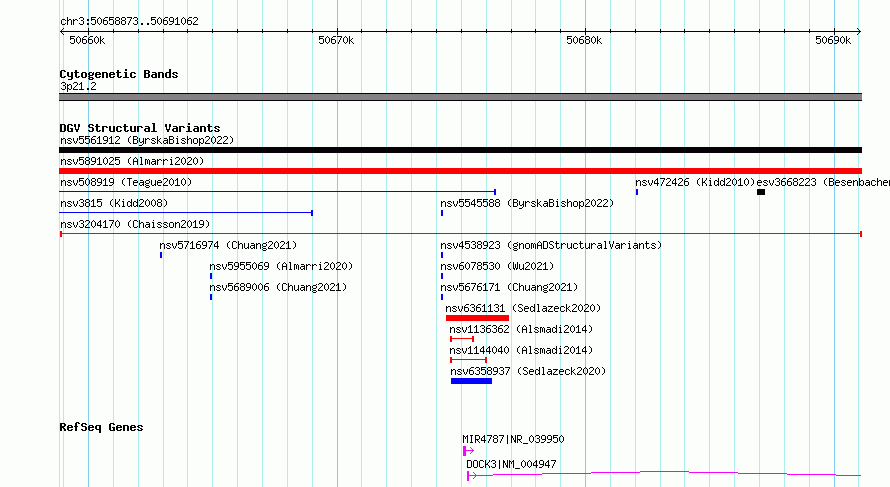The height and width of the screenshot is (487, 890).
Task: Click the chr3:50658873..50691062 region label
Action: pyautogui.click(x=129, y=22)
